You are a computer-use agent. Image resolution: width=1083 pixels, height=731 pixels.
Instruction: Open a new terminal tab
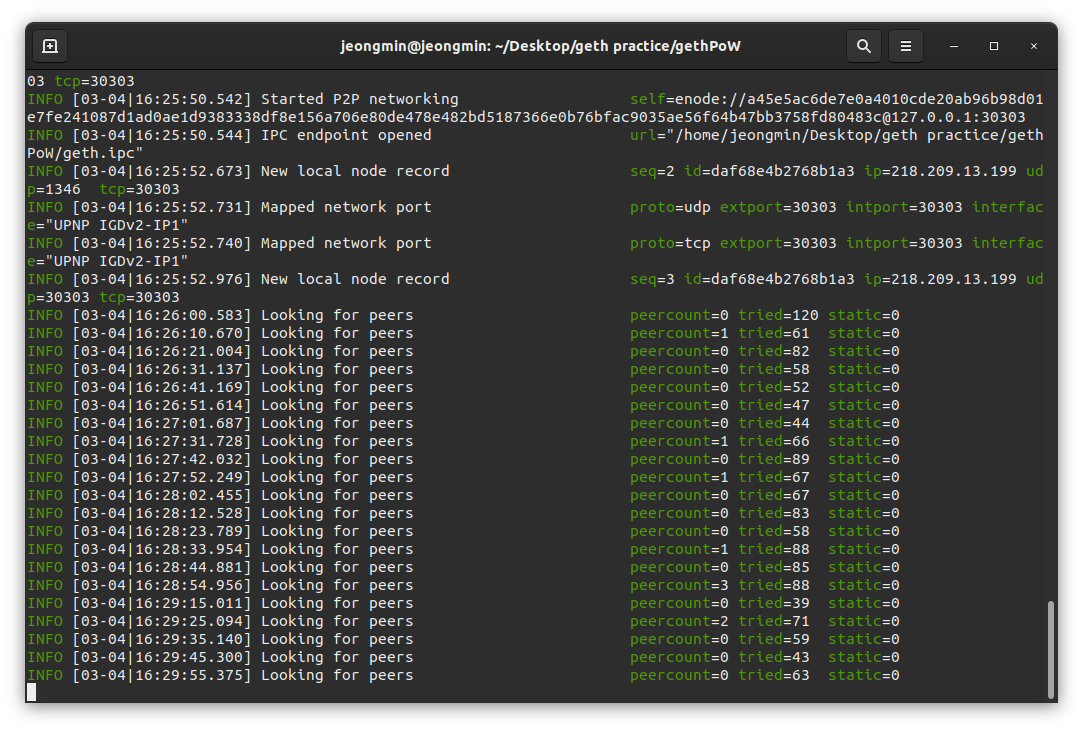50,46
